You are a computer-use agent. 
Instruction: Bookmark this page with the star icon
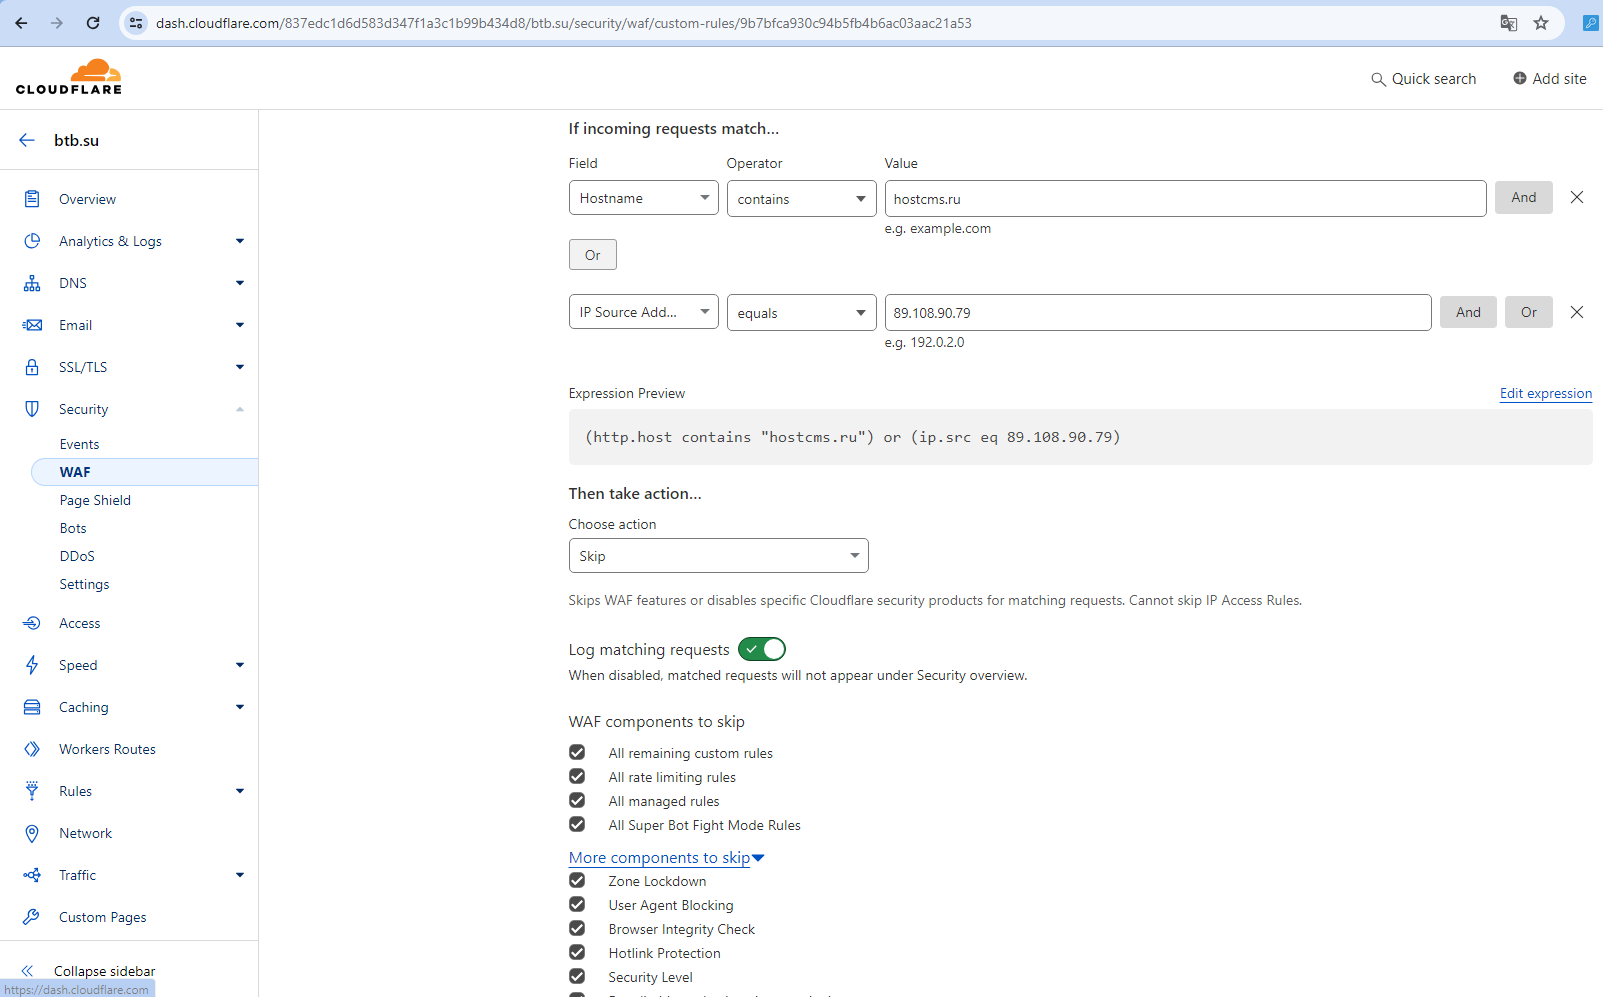click(1541, 23)
